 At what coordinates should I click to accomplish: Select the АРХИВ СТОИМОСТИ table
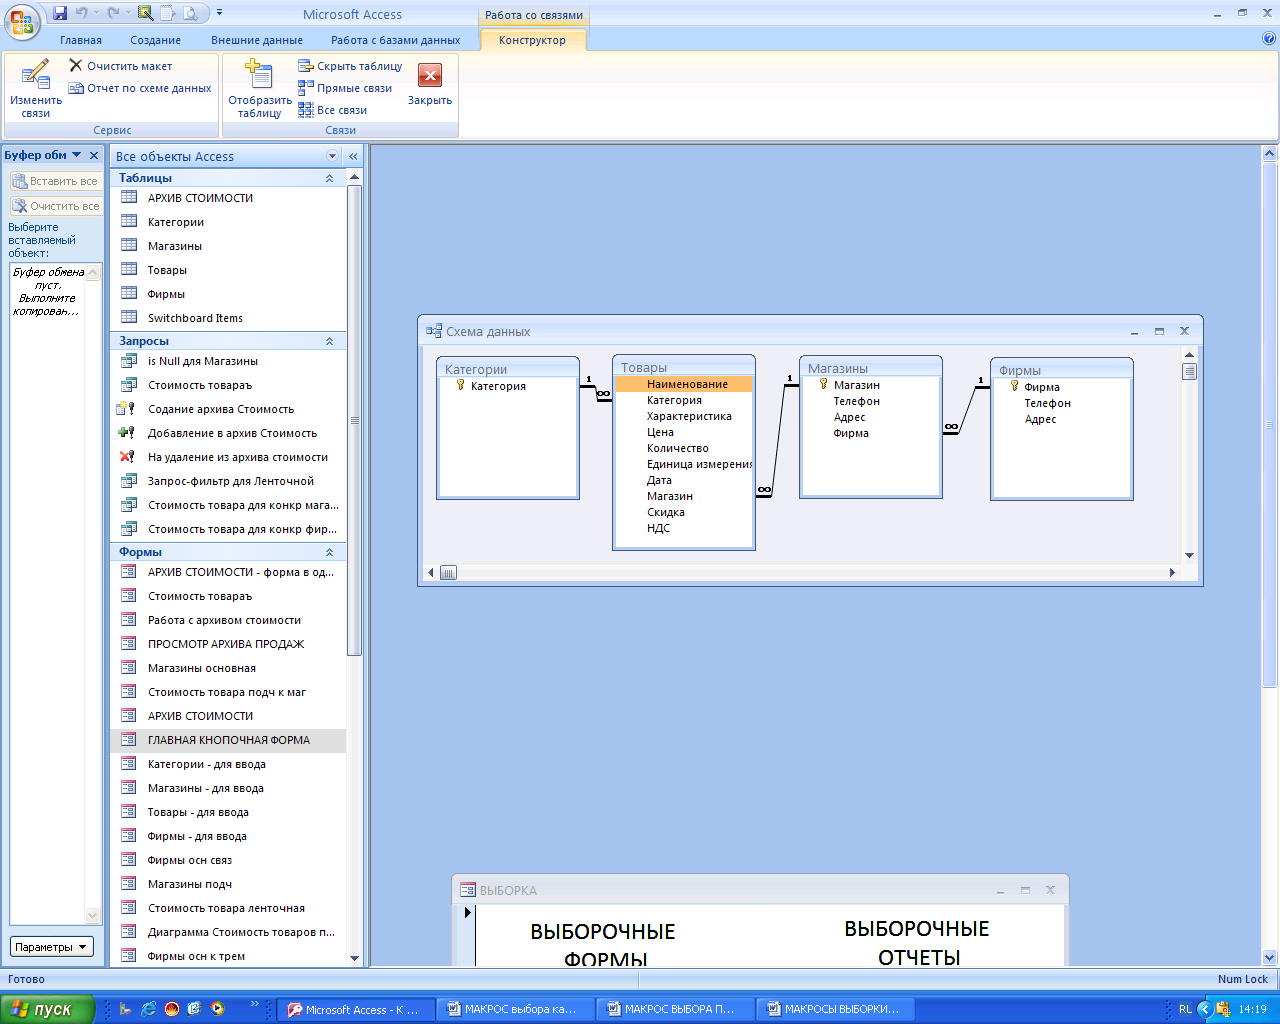click(228, 198)
